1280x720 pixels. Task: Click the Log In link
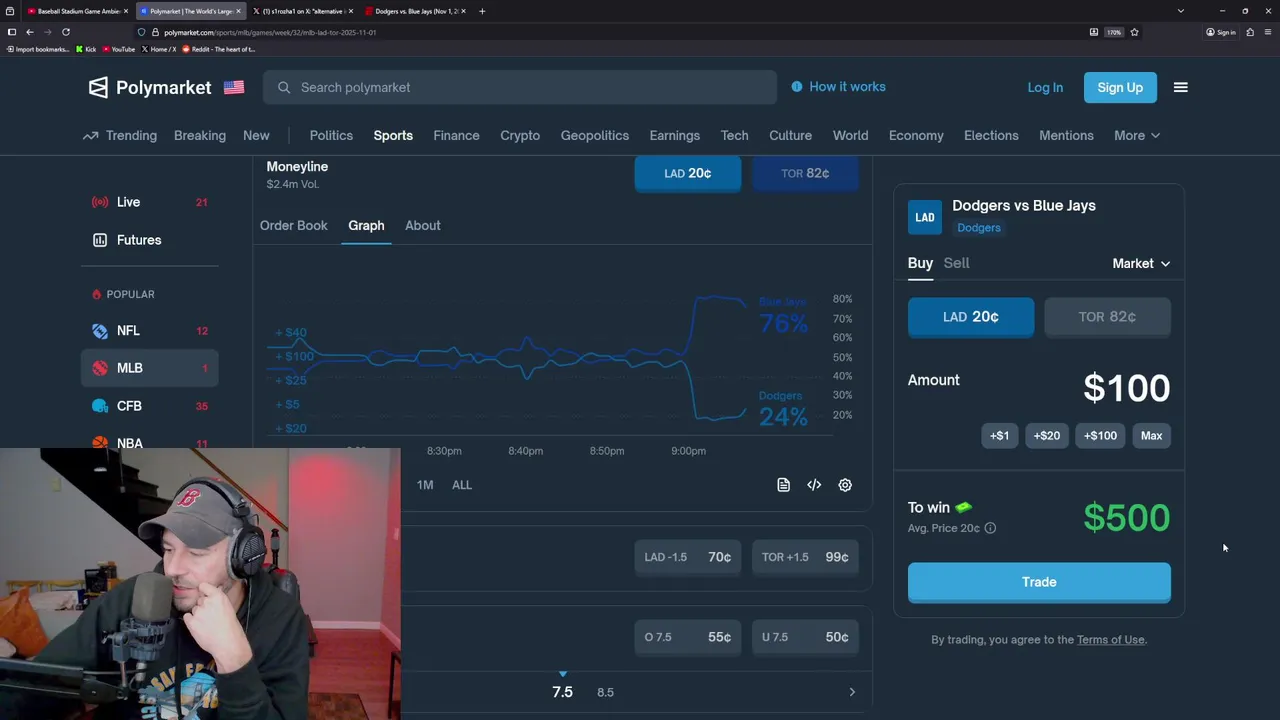click(1045, 88)
